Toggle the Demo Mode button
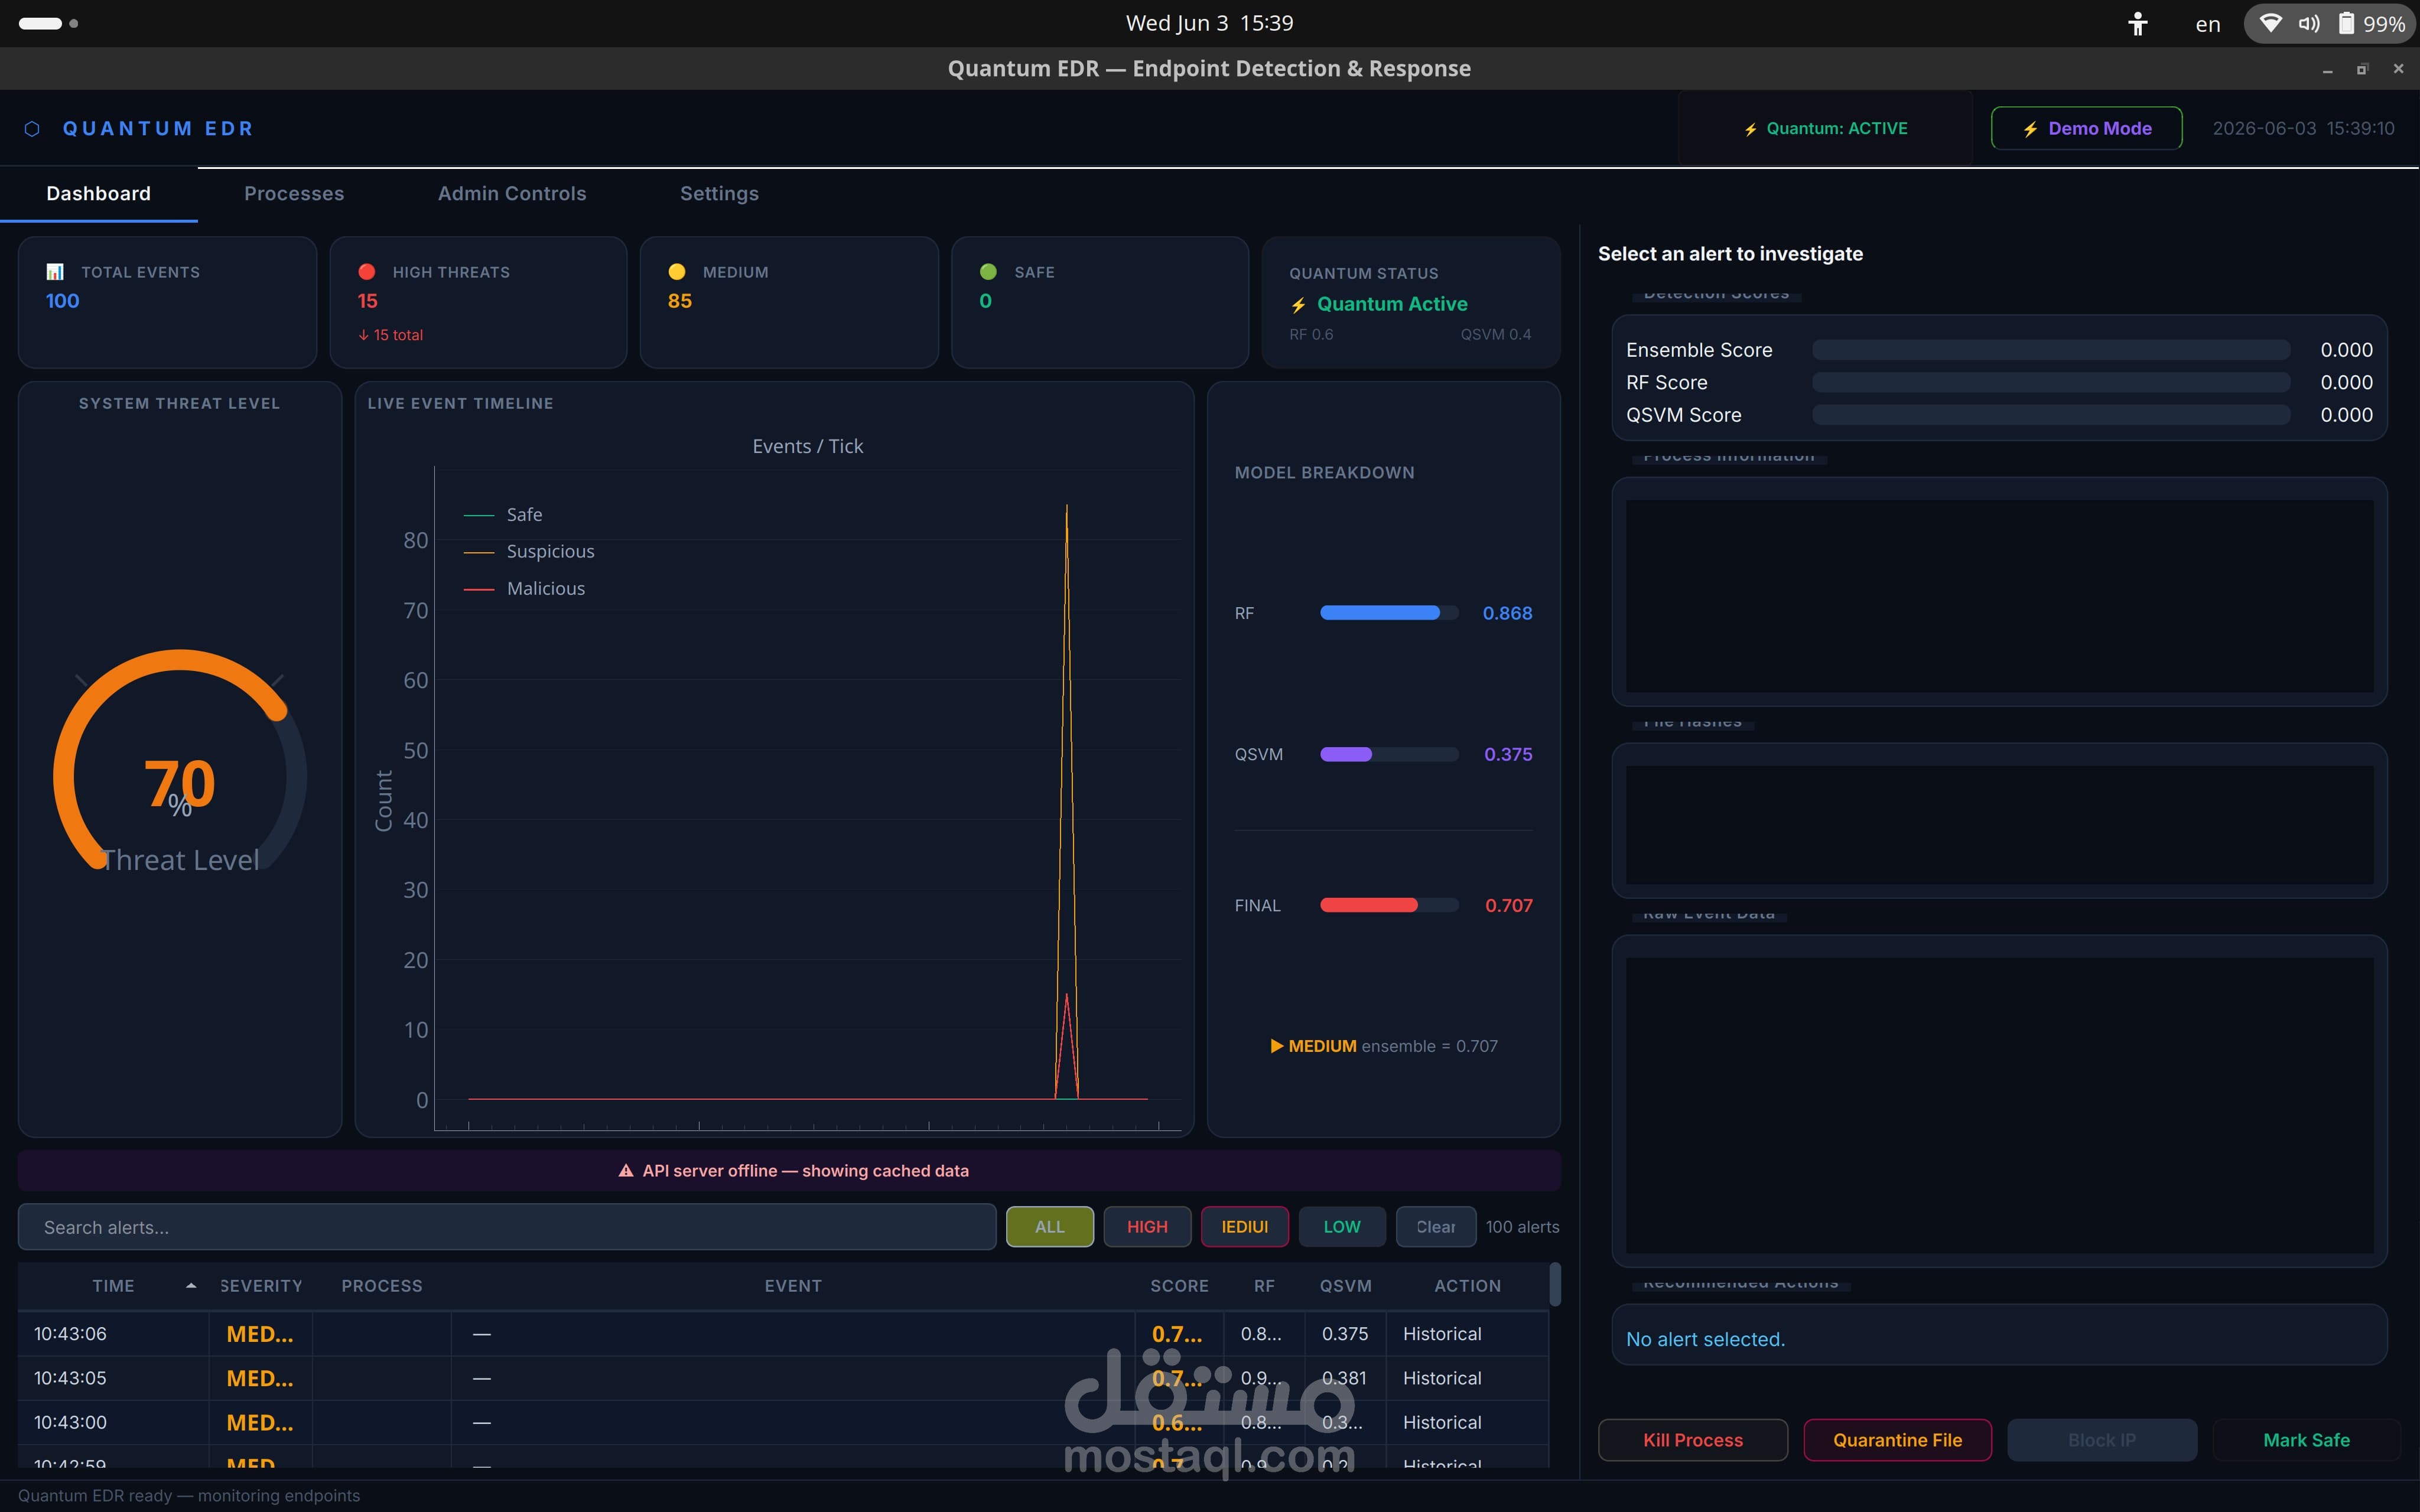The width and height of the screenshot is (2420, 1512). pyautogui.click(x=2086, y=128)
